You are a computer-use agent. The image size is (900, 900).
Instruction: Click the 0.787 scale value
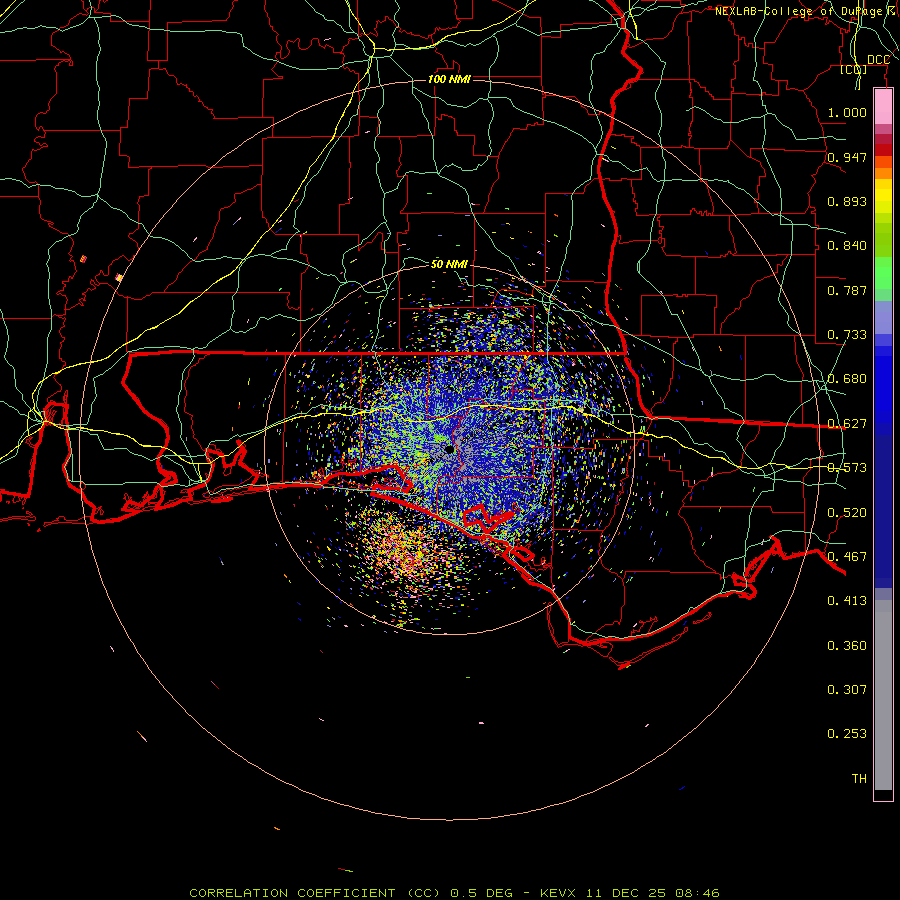(847, 290)
